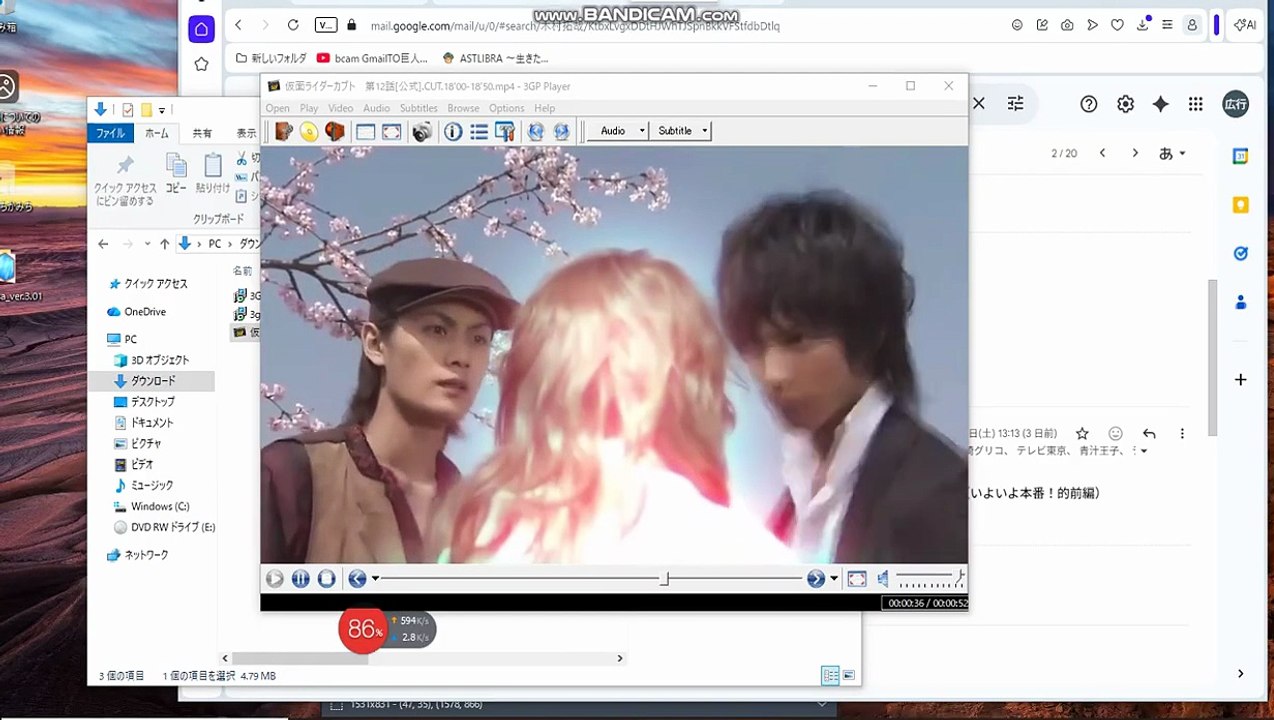
Task: Pause the video playback
Action: (300, 578)
